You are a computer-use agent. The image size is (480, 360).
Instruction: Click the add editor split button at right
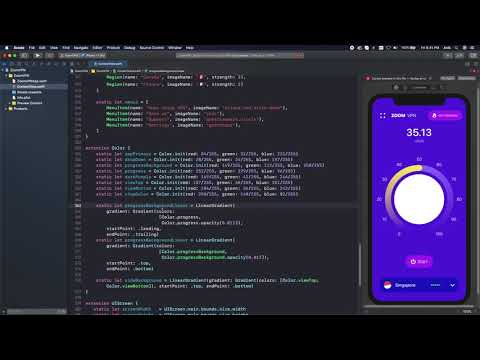click(475, 64)
